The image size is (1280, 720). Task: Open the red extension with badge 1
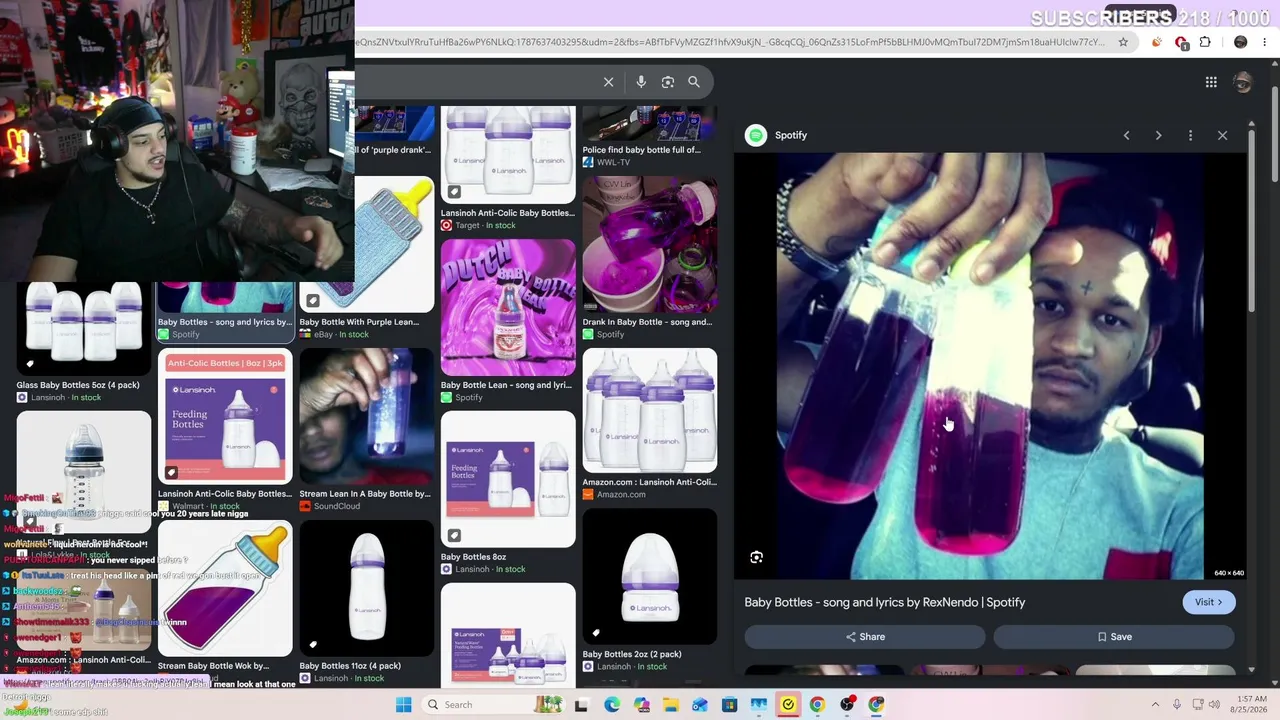tap(1181, 42)
